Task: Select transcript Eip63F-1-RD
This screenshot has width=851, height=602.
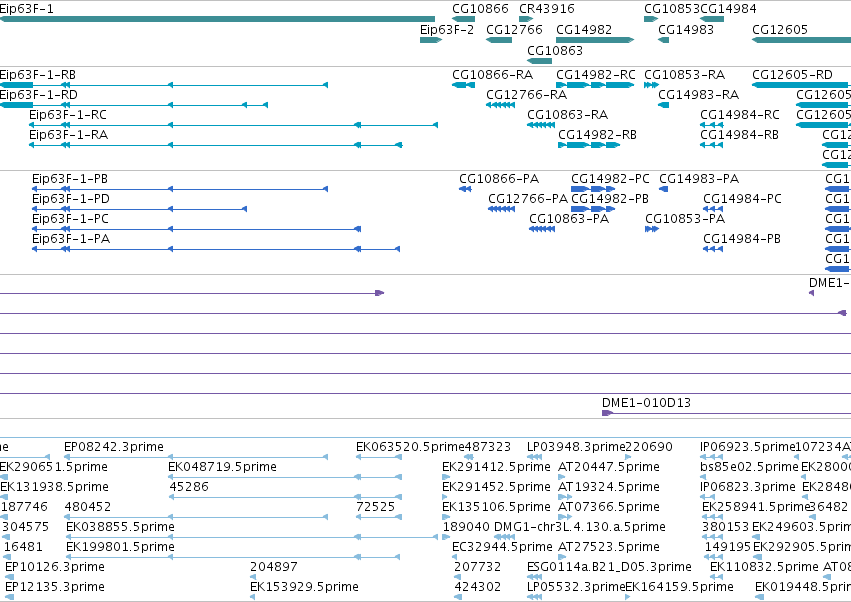Action: tap(39, 95)
